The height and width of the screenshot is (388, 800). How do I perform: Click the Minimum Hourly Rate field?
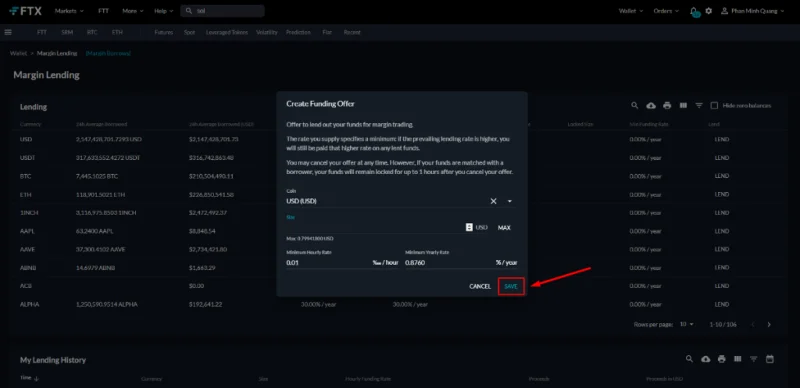(328, 262)
